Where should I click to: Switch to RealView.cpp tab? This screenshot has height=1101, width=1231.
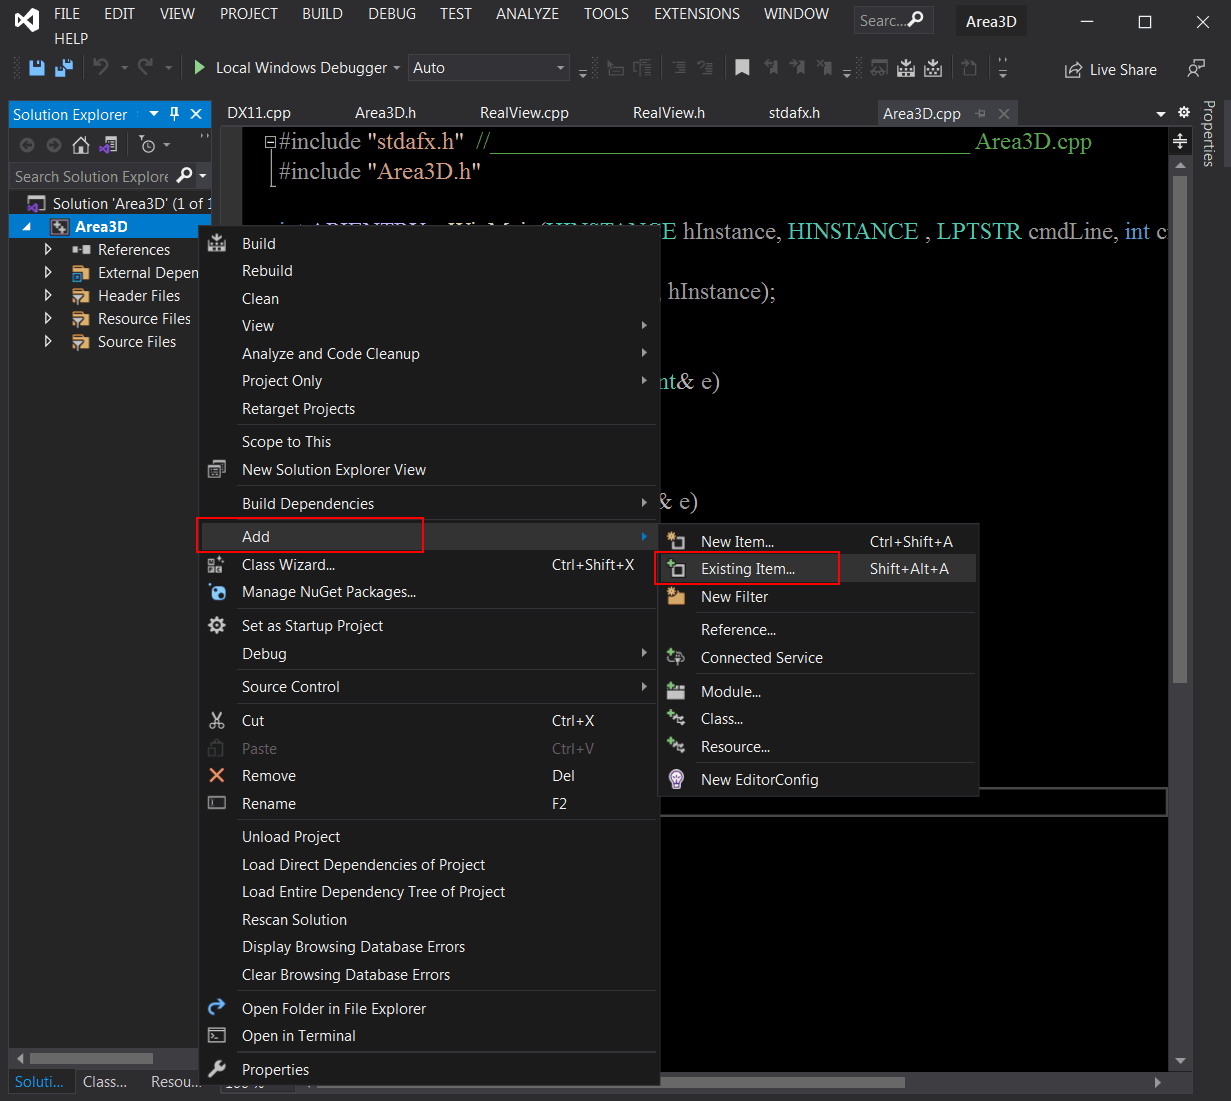tap(524, 113)
